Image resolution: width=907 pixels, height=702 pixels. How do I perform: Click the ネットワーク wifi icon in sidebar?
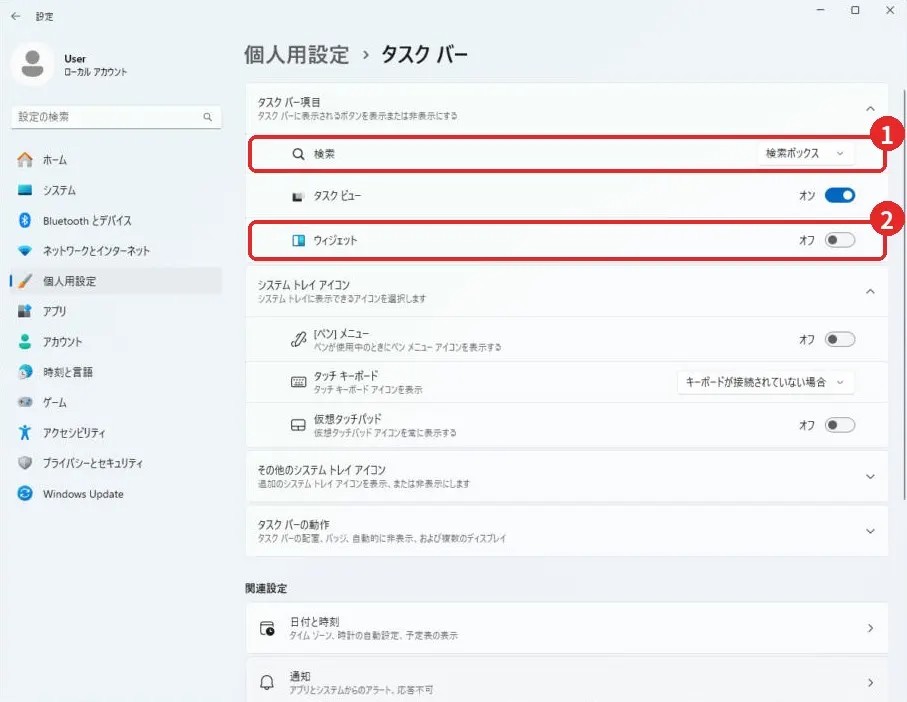pos(25,250)
